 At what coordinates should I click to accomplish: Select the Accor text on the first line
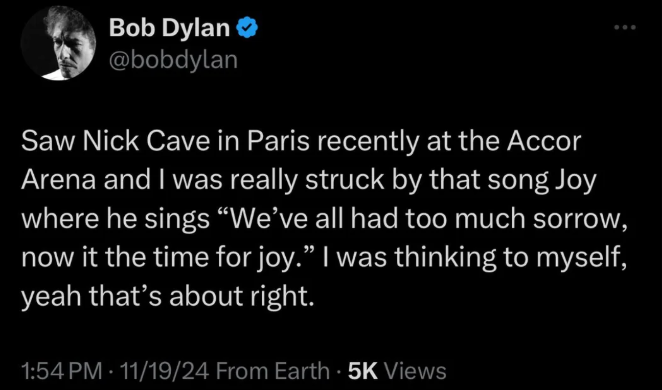click(x=544, y=141)
